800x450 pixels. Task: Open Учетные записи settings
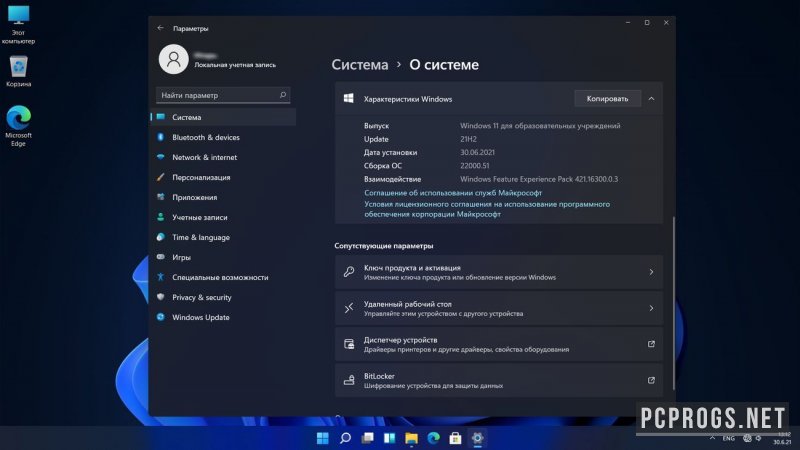(223, 217)
